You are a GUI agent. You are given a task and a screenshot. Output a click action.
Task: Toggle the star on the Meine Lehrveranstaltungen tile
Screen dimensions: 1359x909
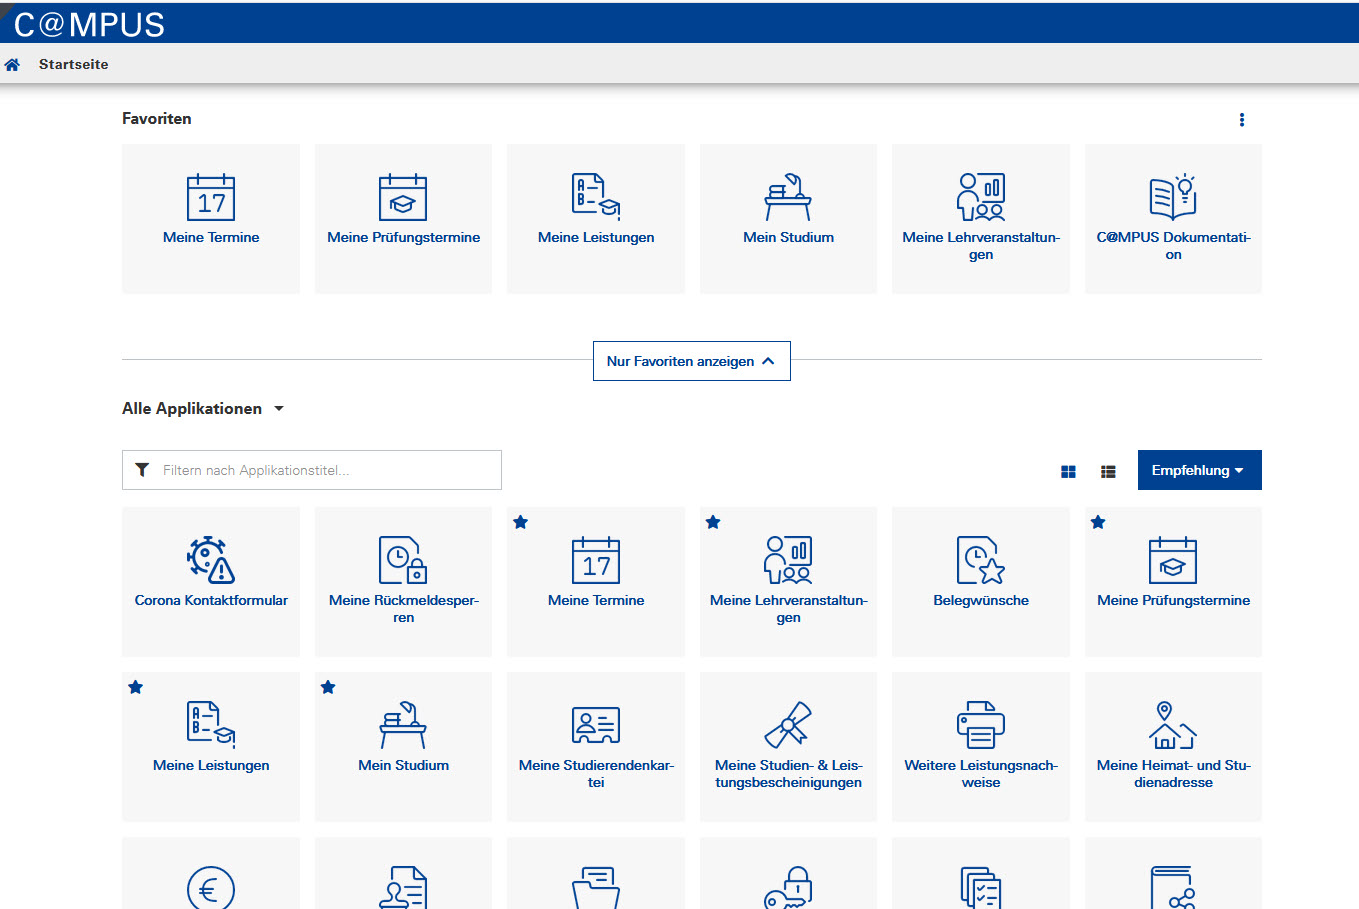(713, 522)
